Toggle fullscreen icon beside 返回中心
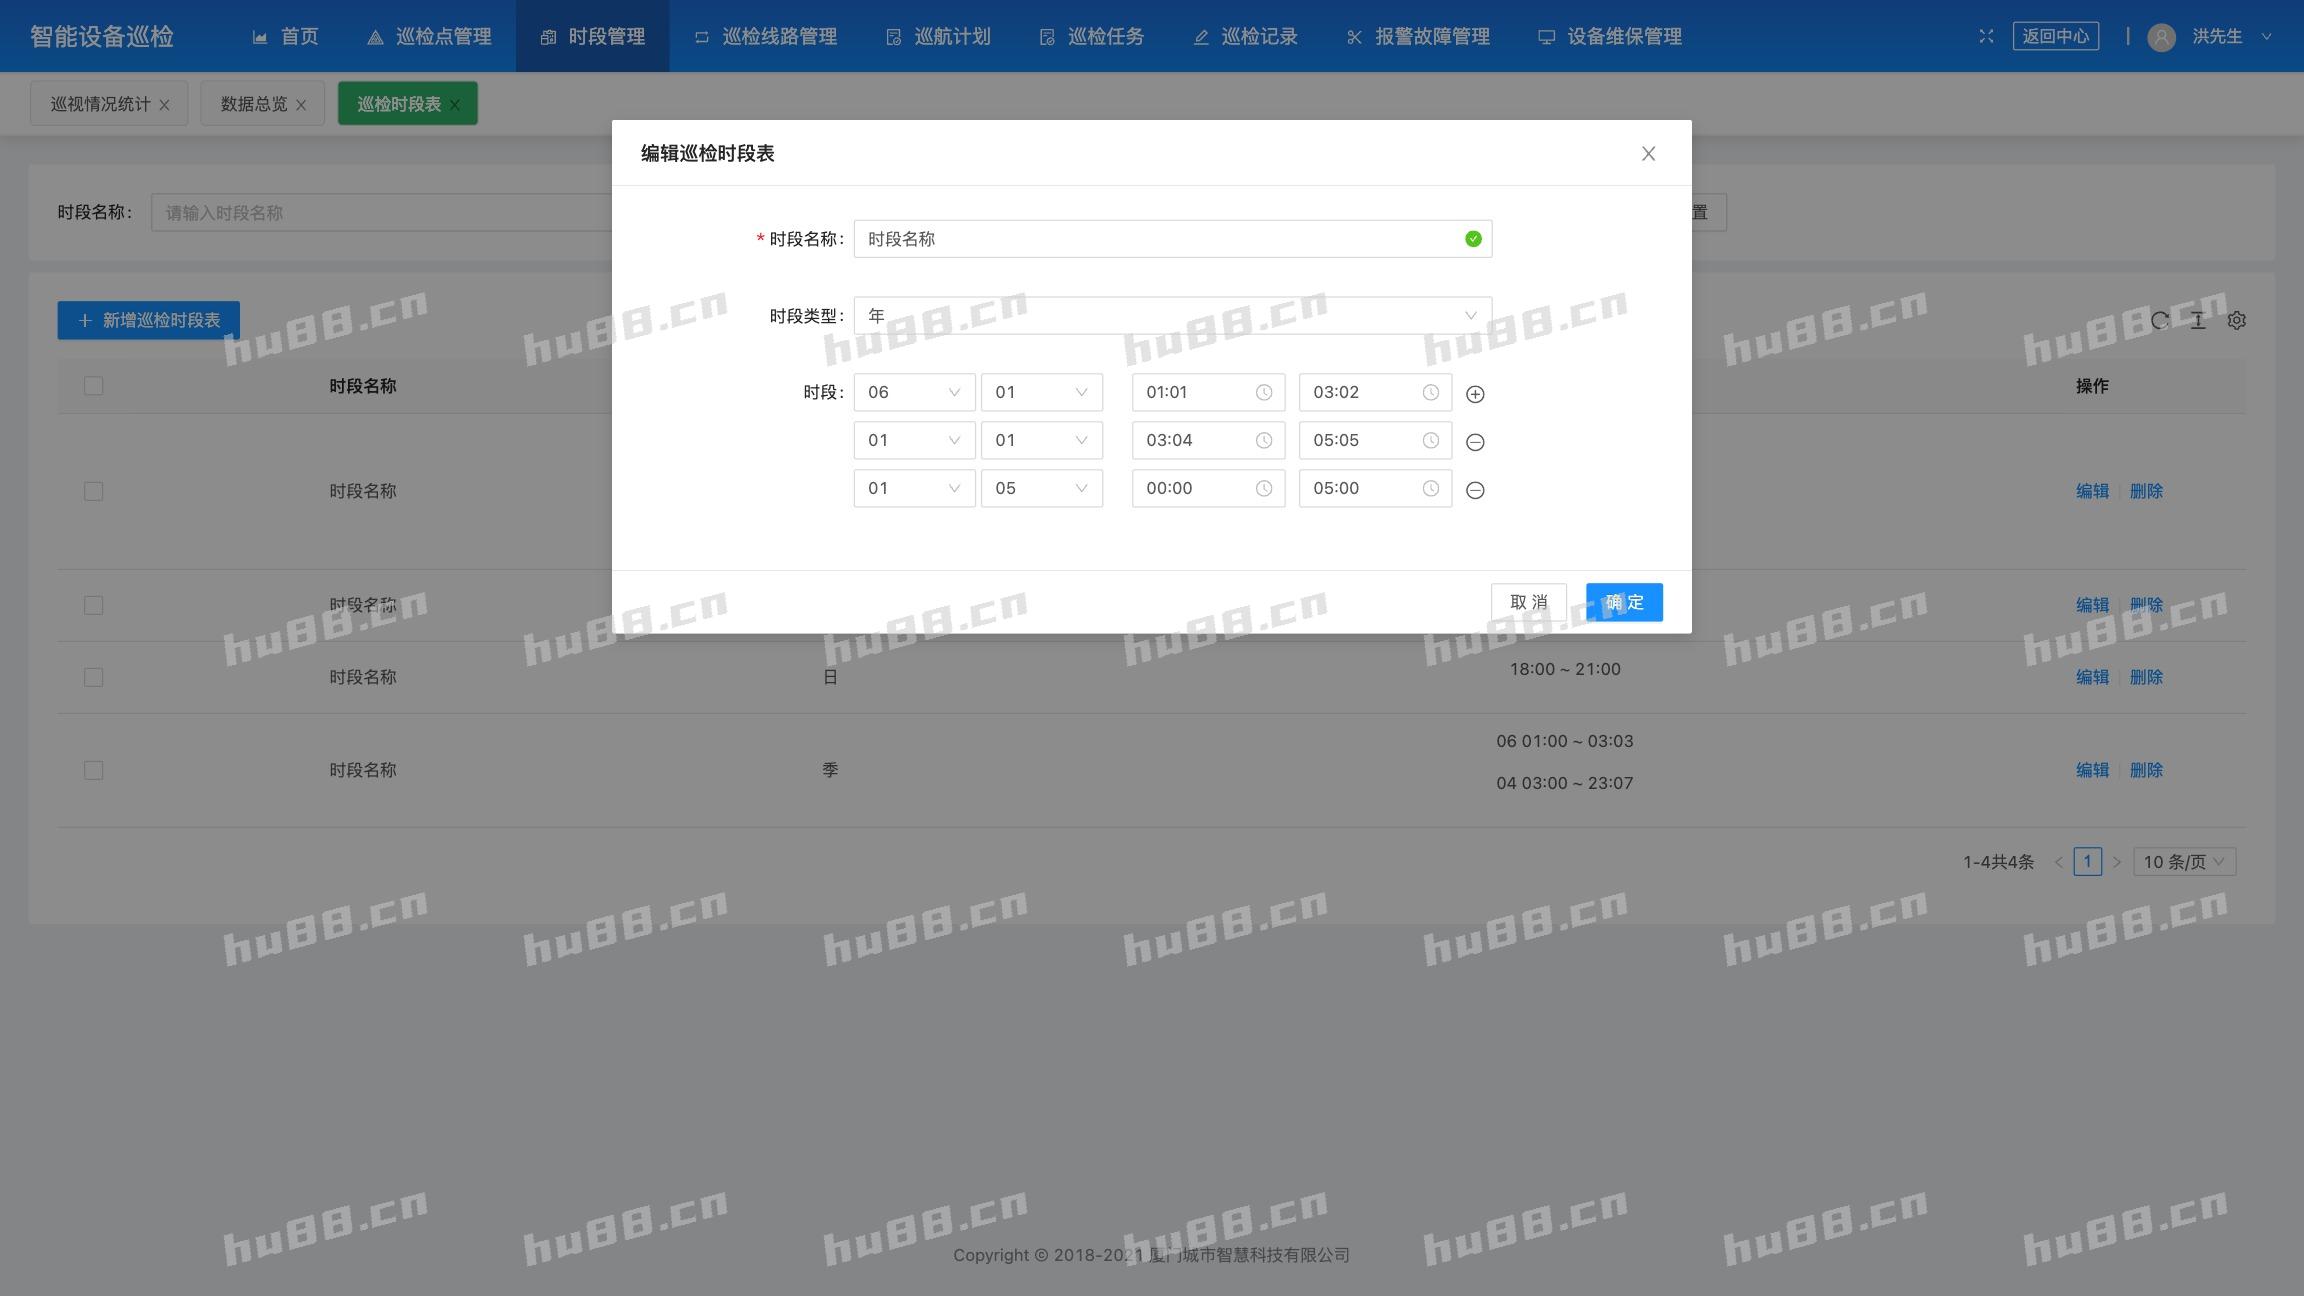This screenshot has height=1296, width=2304. tap(1986, 36)
